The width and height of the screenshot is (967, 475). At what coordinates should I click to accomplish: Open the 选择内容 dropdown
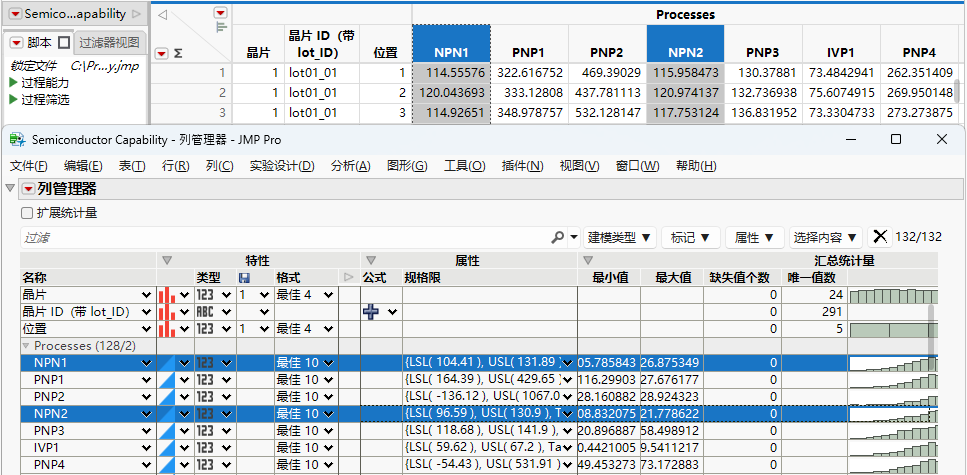(x=826, y=237)
